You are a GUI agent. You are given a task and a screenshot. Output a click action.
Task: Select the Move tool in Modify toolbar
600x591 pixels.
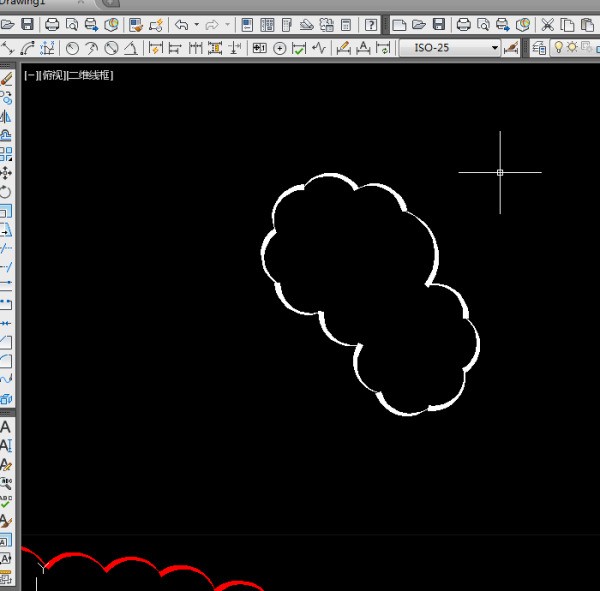(x=6, y=173)
